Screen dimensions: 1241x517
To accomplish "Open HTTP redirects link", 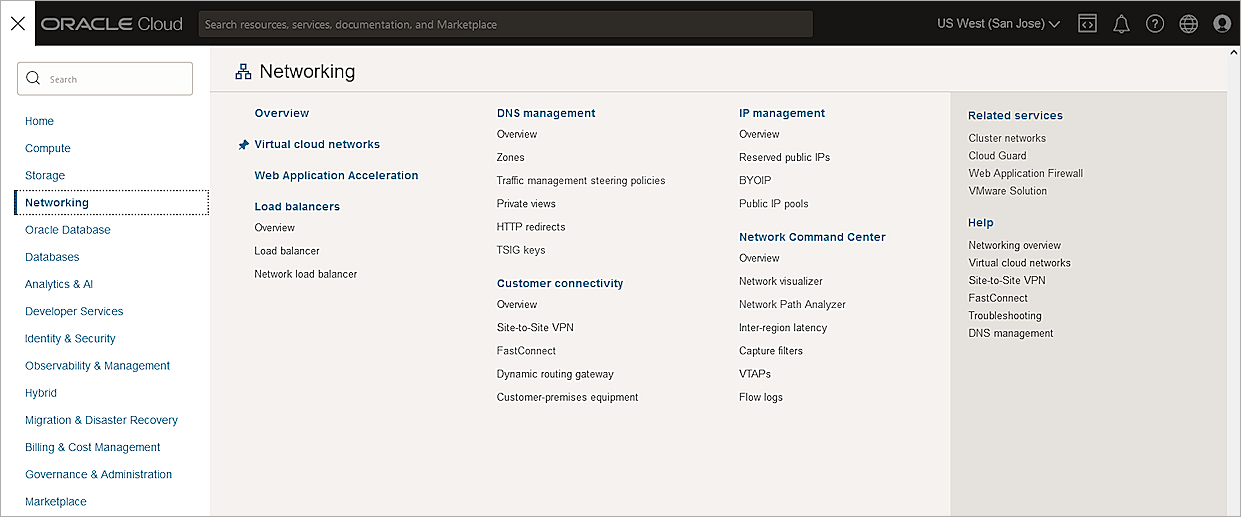I will pyautogui.click(x=531, y=226).
